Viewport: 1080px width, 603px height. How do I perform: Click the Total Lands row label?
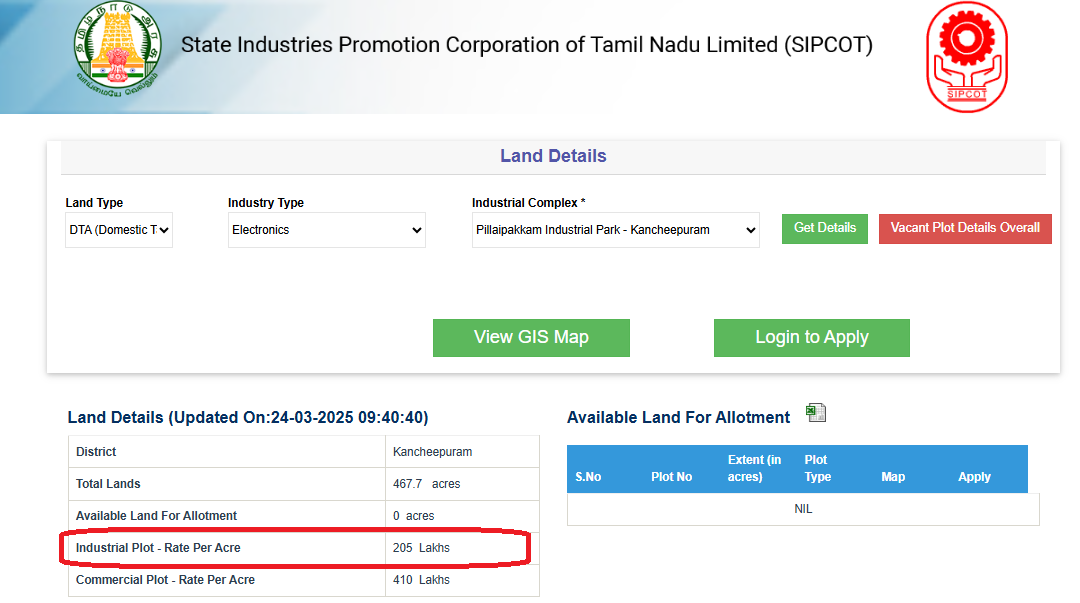pos(108,484)
